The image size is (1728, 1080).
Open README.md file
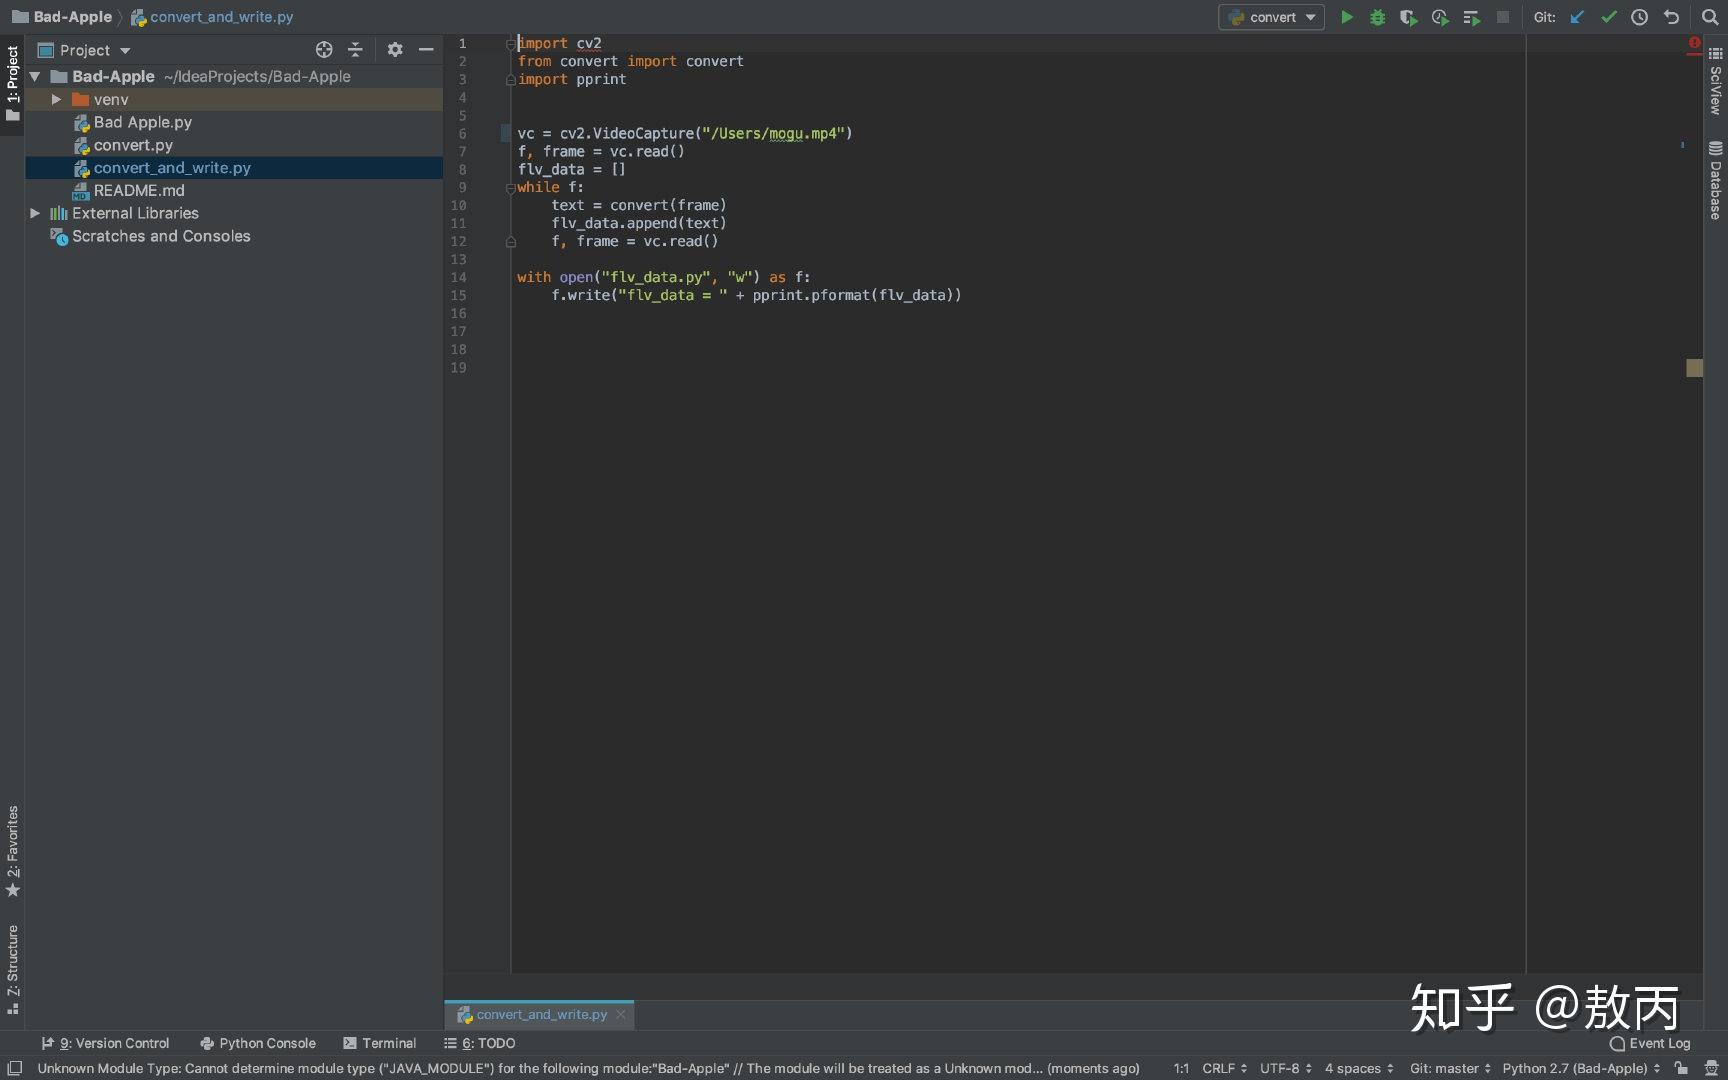pyautogui.click(x=139, y=190)
